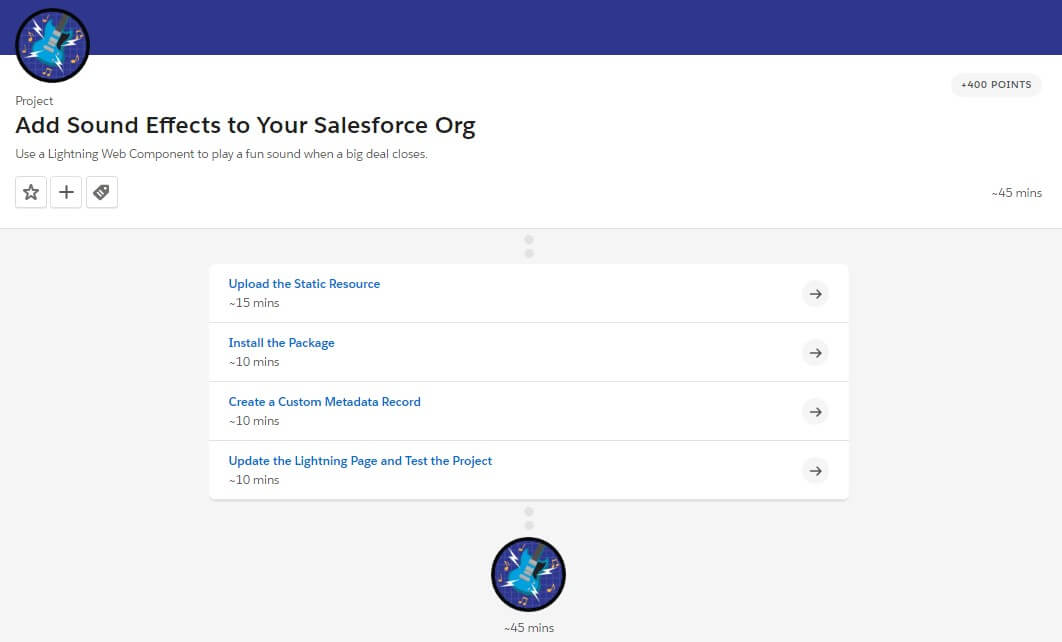The width and height of the screenshot is (1062, 642).
Task: Click the Lightning Web Component description text
Action: click(x=221, y=154)
